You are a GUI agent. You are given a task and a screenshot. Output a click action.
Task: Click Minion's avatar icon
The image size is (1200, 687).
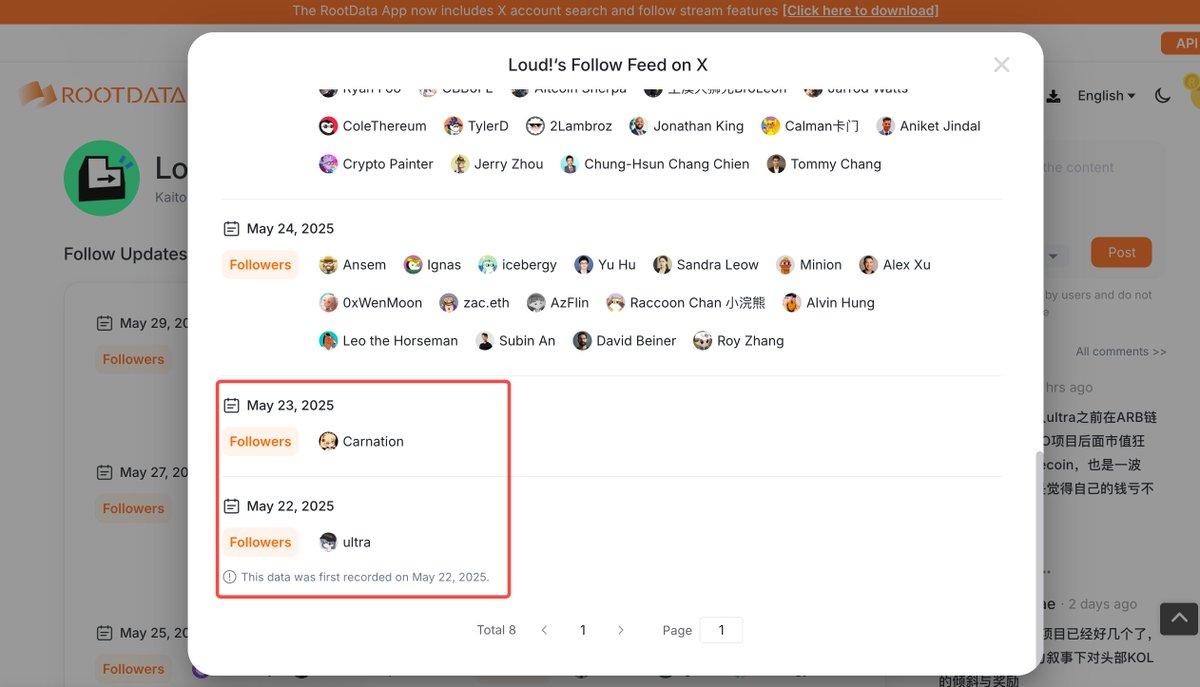click(x=785, y=265)
